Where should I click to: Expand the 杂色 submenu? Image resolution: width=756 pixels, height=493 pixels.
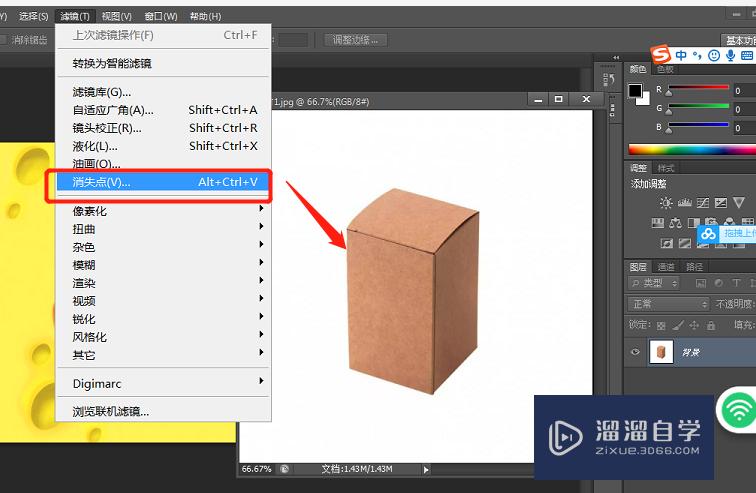(x=164, y=247)
